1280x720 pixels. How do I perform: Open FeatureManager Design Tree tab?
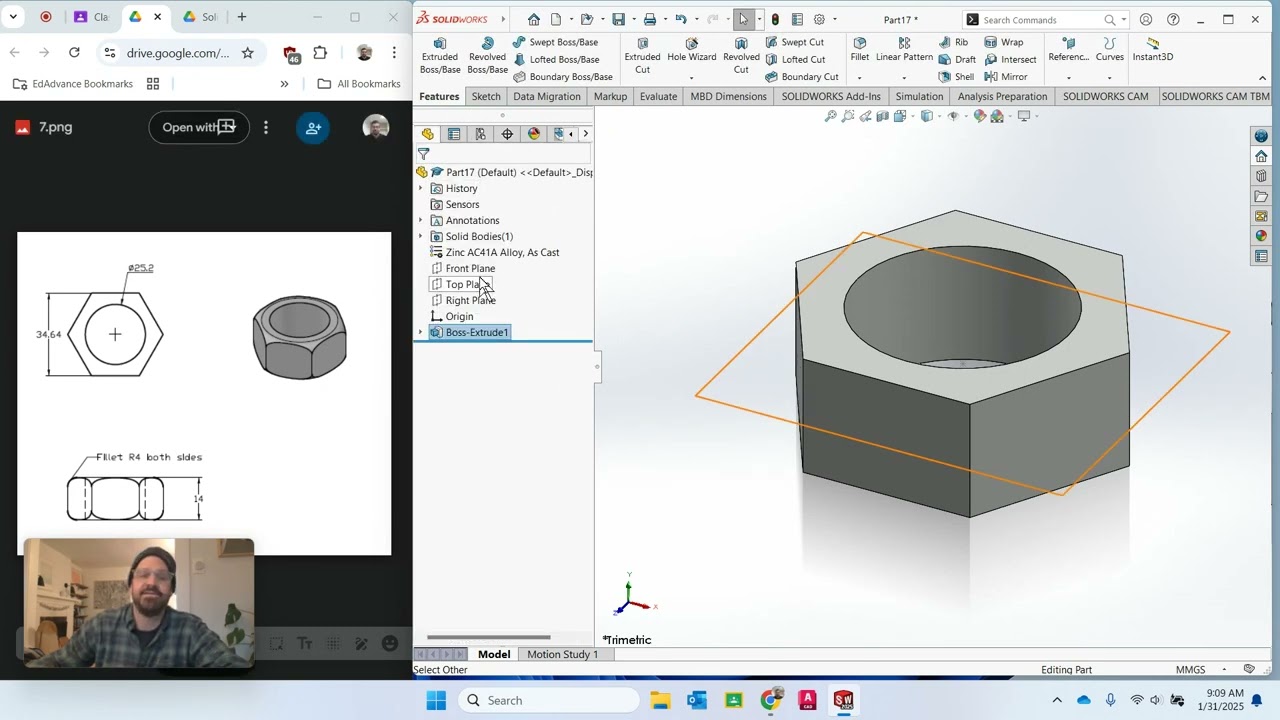(428, 134)
